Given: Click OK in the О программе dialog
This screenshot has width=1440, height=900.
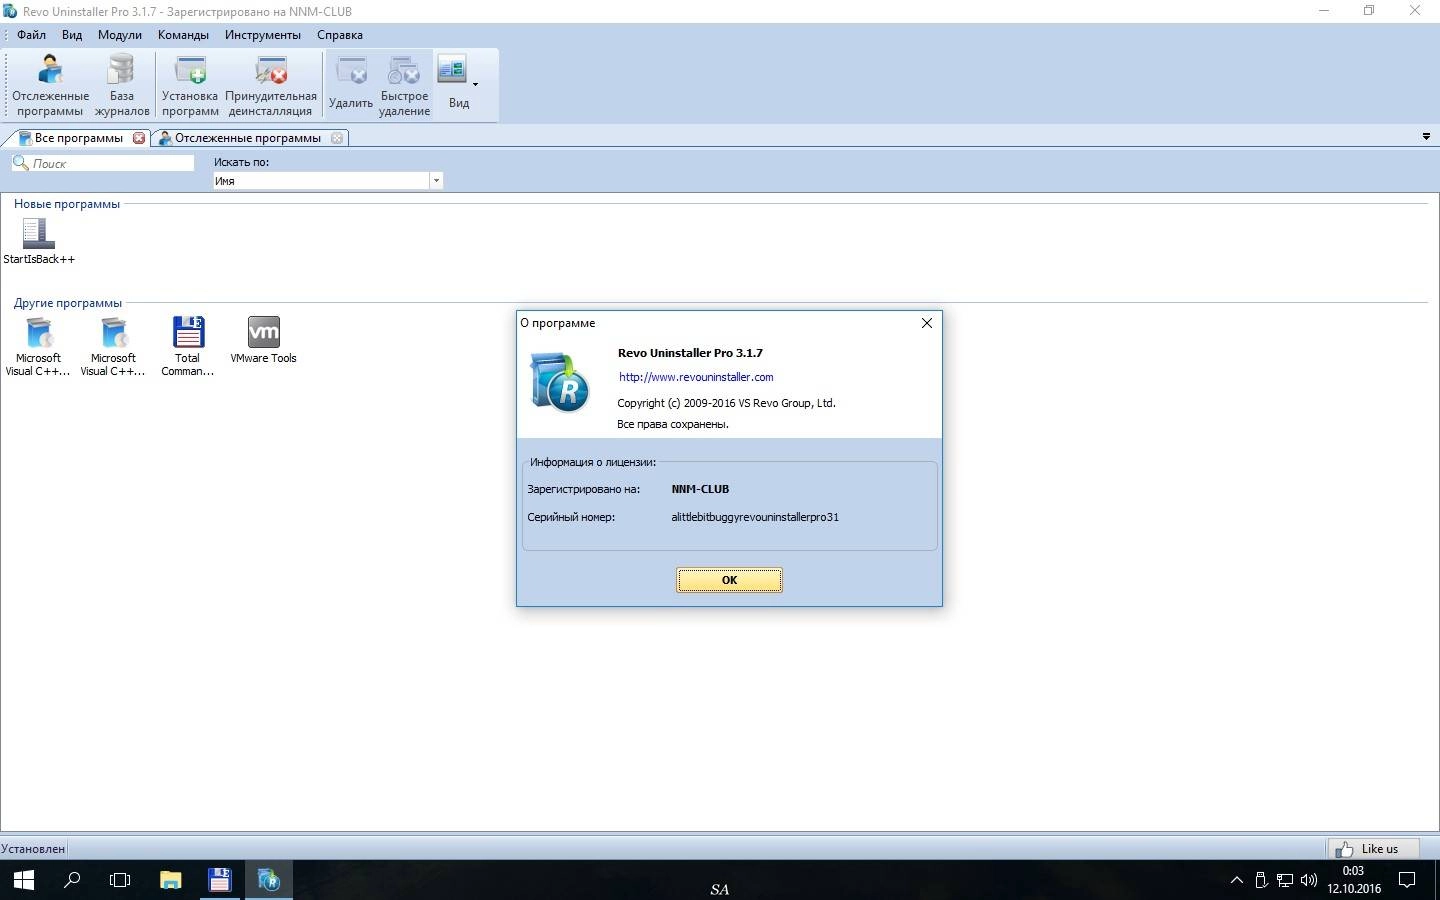Looking at the screenshot, I should (729, 580).
